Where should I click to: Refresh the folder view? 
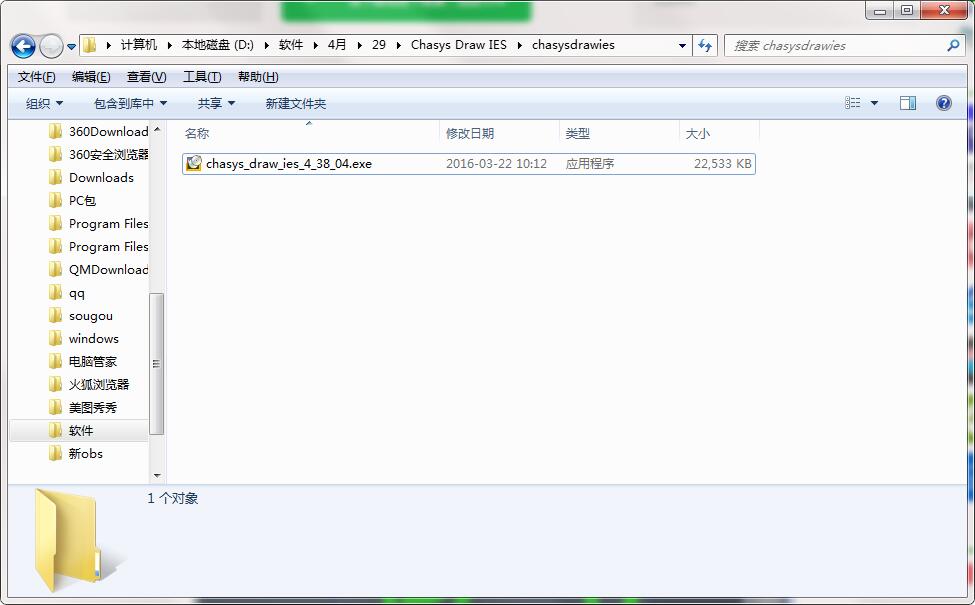705,45
